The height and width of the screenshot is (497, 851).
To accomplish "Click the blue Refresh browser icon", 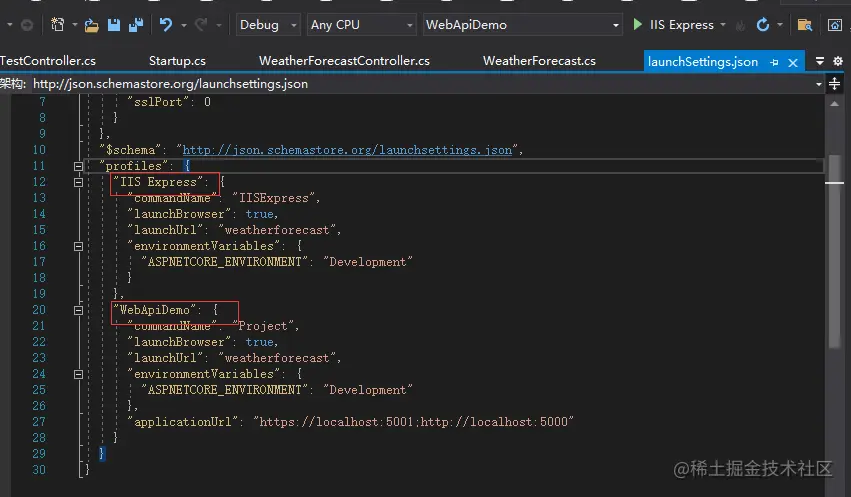I will (763, 25).
